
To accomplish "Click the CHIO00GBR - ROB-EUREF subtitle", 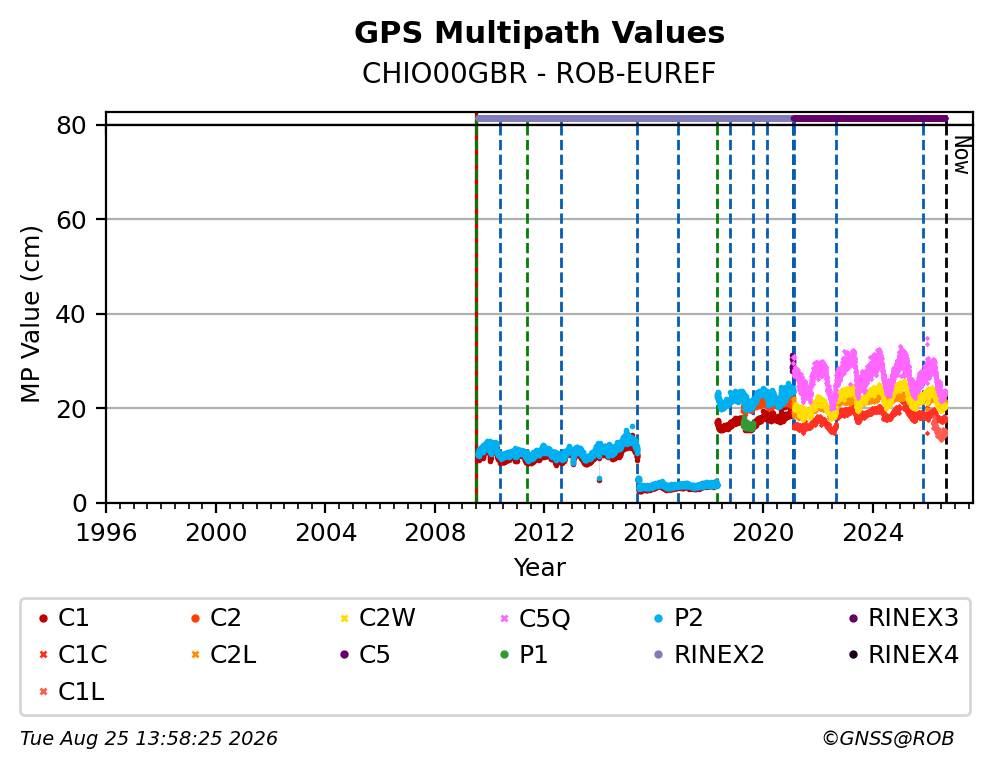I will point(539,73).
